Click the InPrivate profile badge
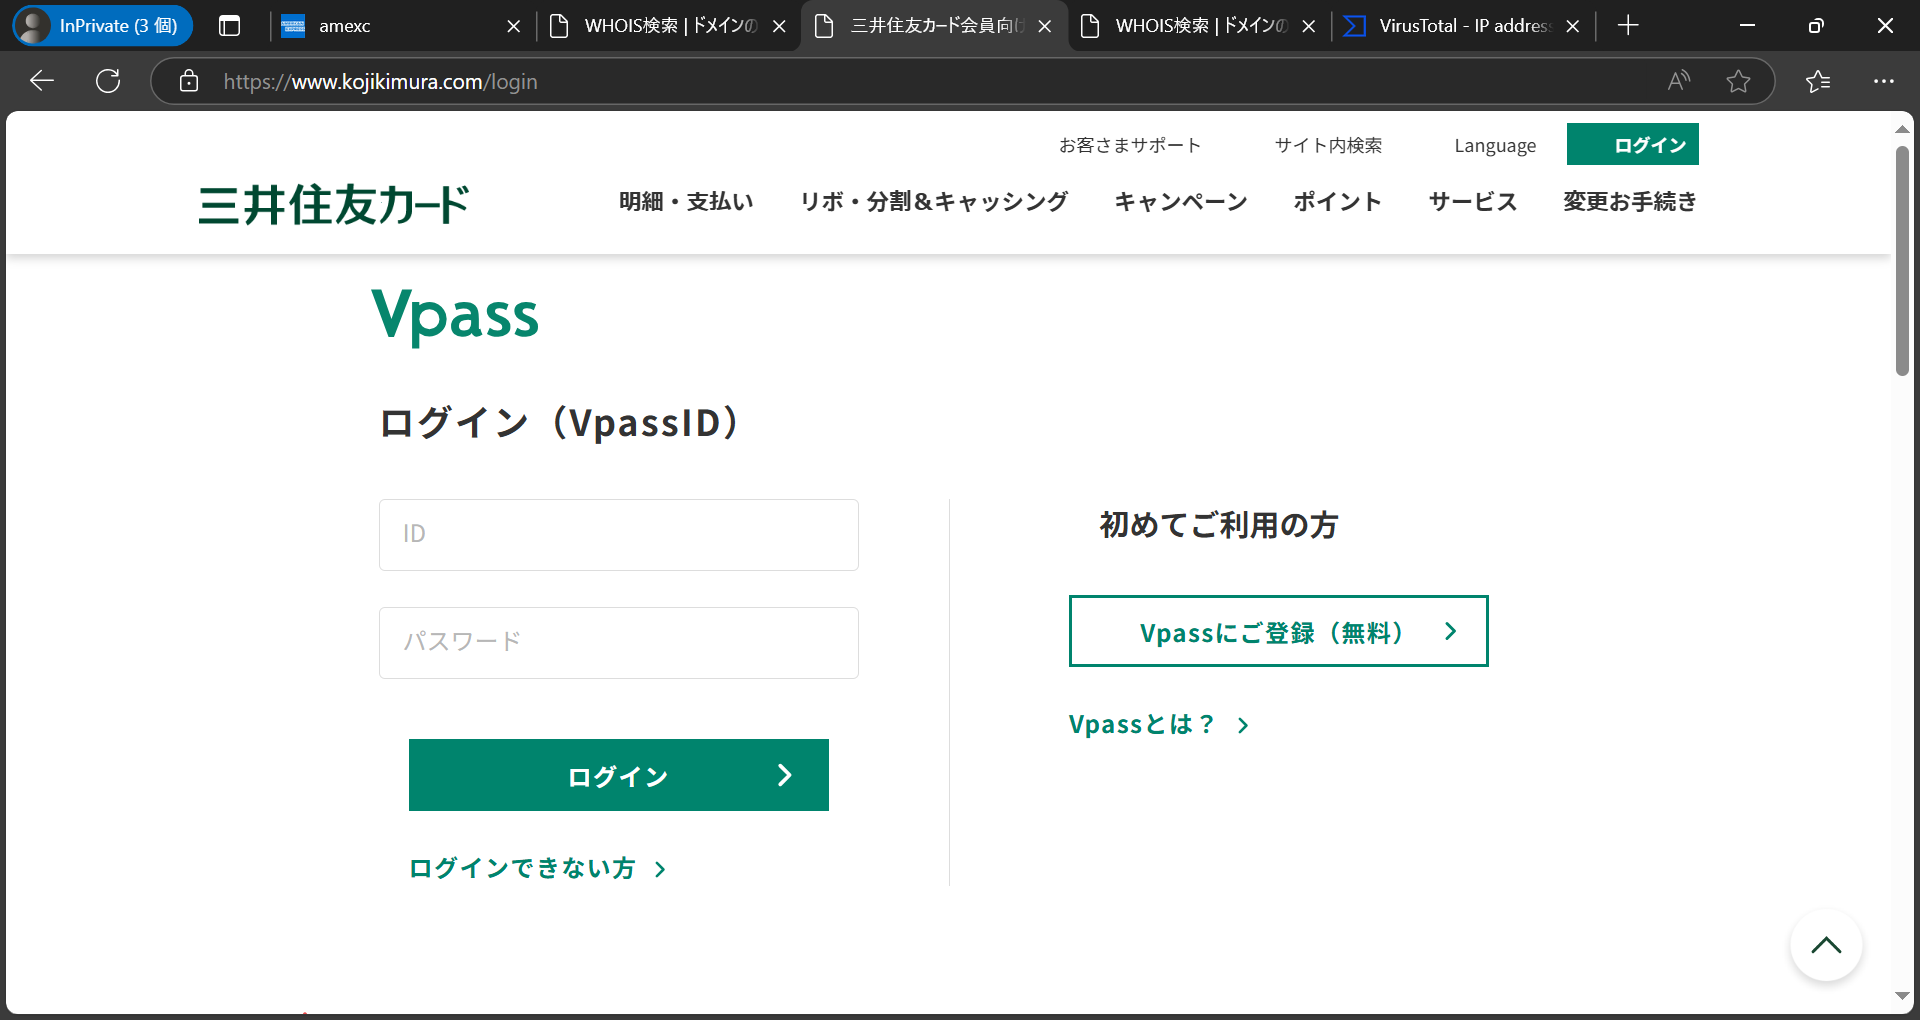1920x1020 pixels. pos(103,26)
